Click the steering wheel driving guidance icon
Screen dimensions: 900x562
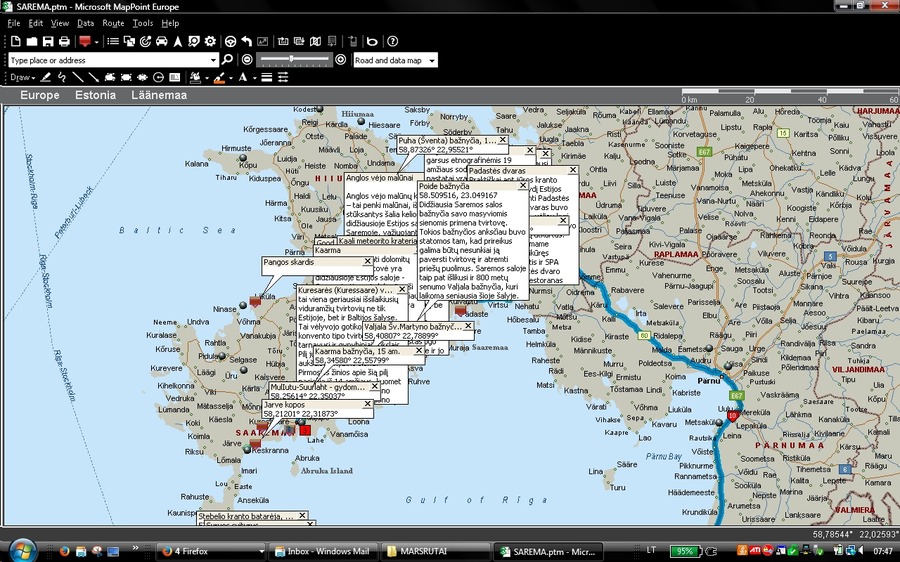230,41
